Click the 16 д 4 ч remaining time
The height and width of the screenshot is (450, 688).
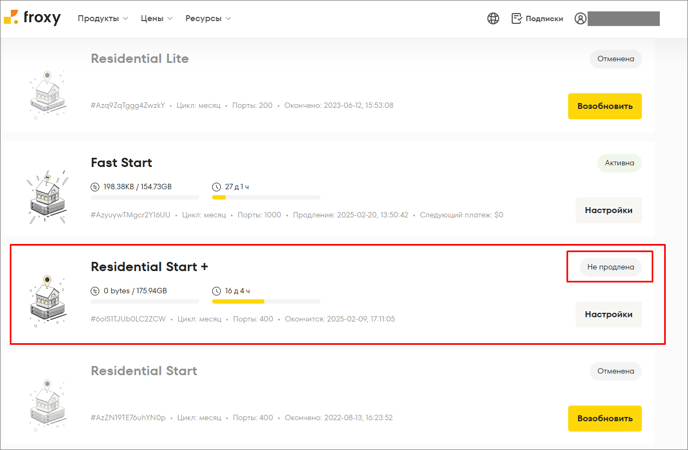pos(237,291)
